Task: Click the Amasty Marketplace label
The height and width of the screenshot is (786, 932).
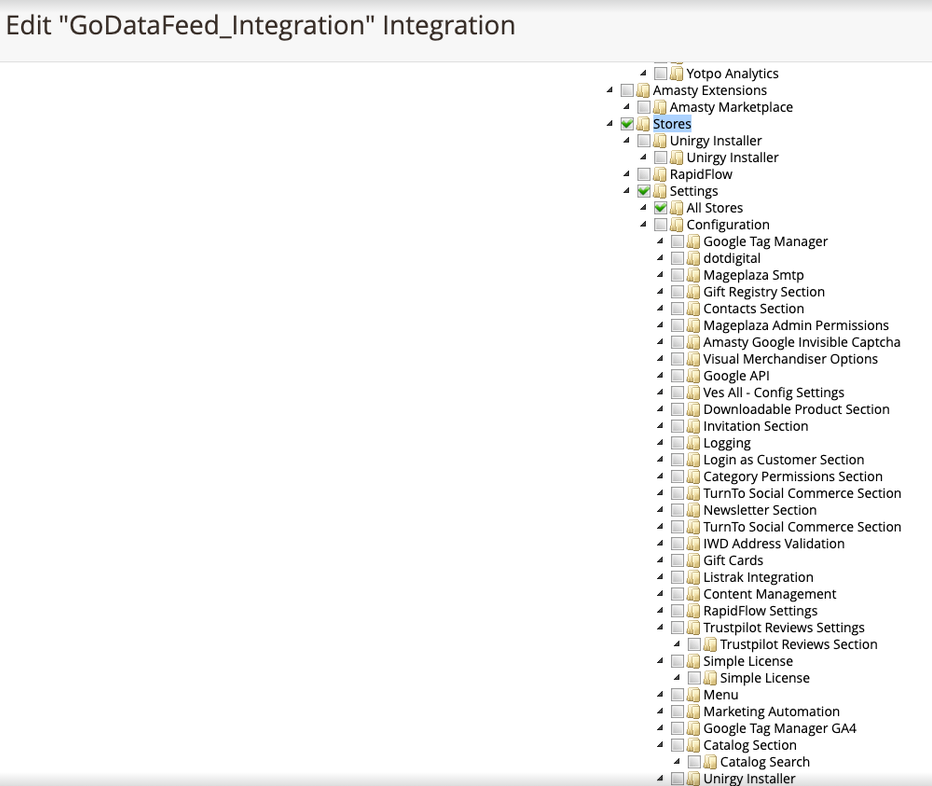Action: pos(731,107)
